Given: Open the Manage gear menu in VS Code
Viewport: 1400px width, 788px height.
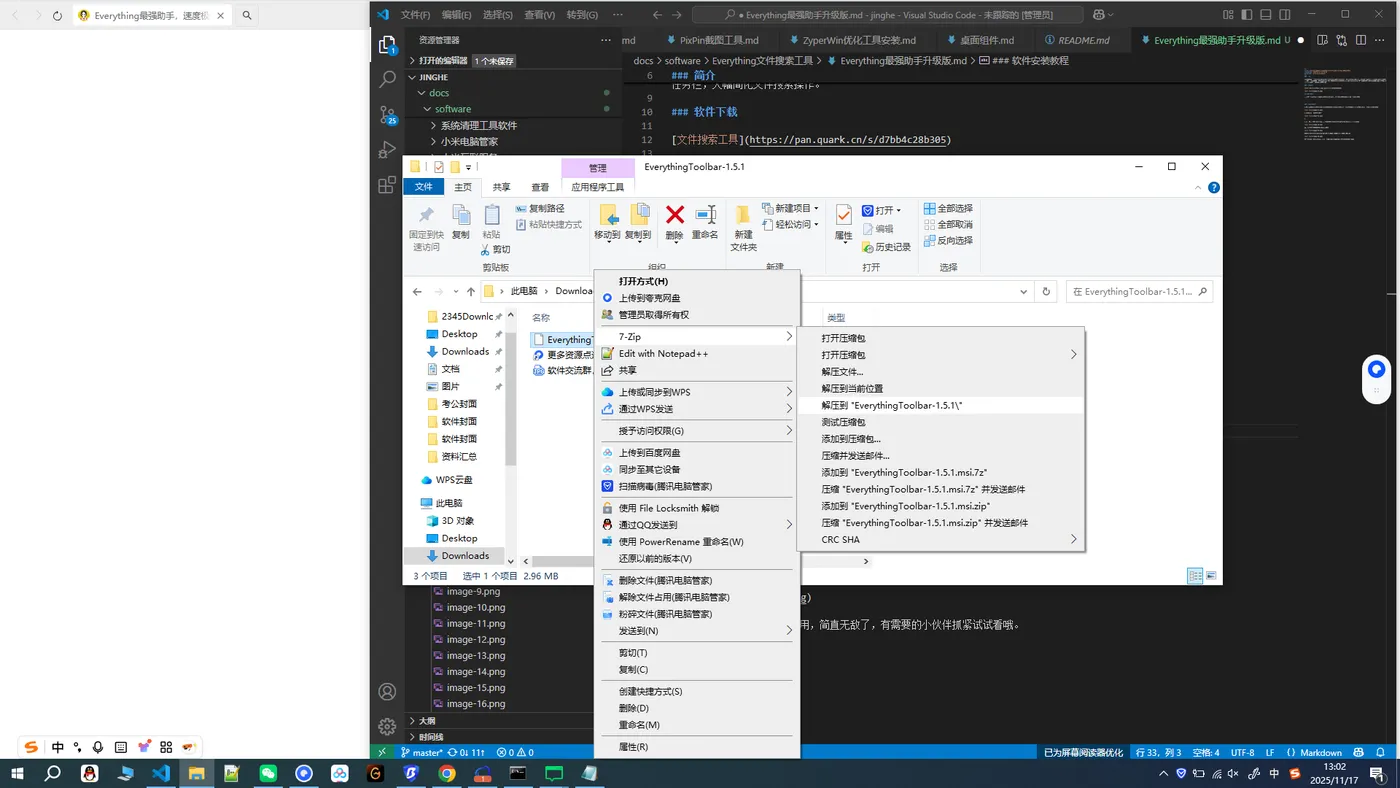Looking at the screenshot, I should [x=387, y=727].
